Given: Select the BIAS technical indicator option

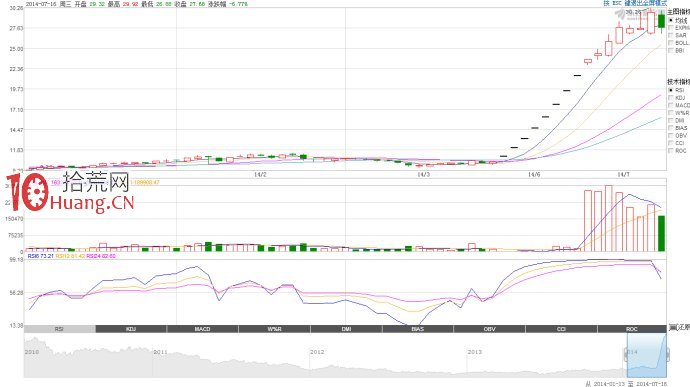Looking at the screenshot, I should coord(671,128).
